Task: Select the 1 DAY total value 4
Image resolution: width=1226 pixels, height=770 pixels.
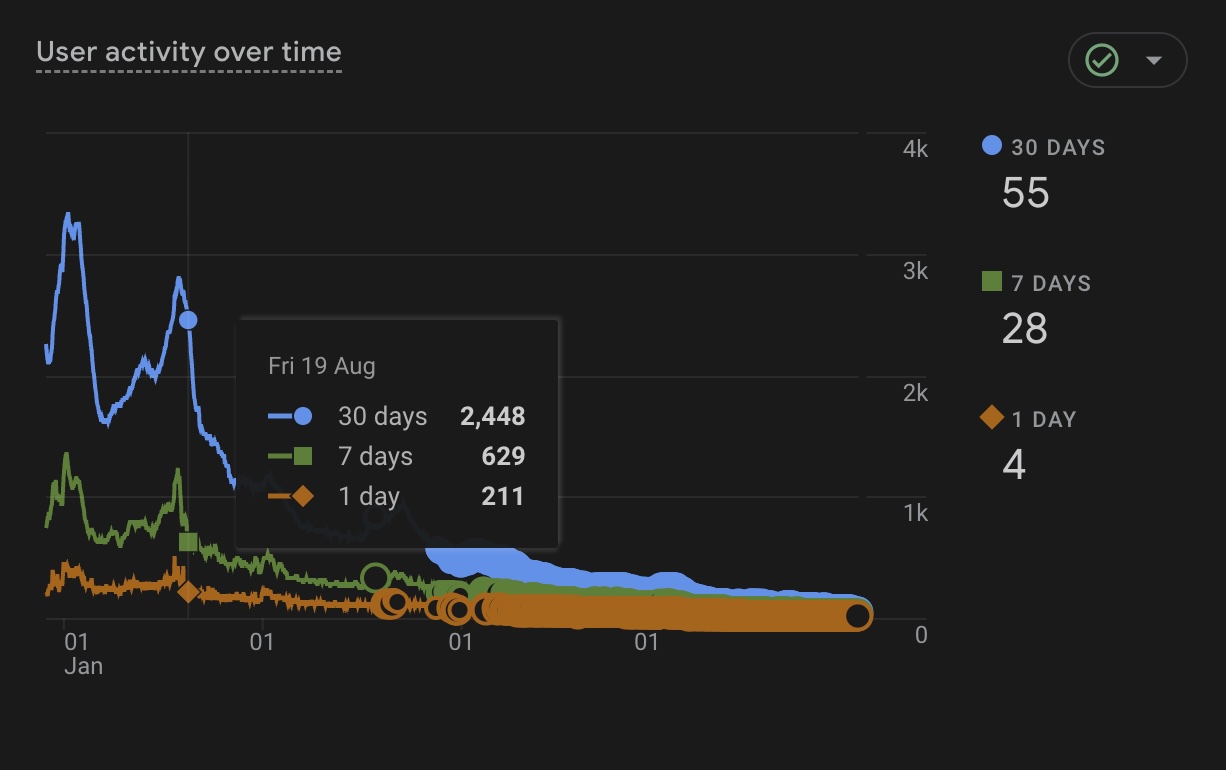Action: coord(1014,464)
